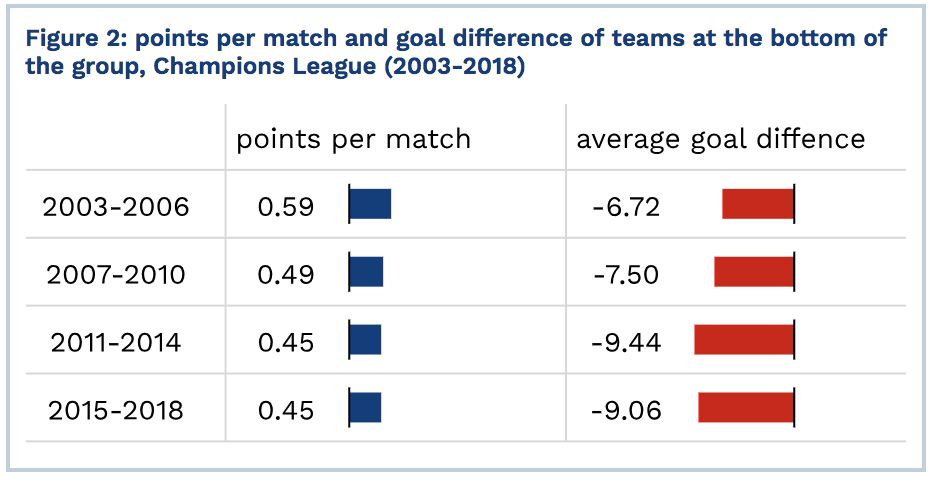This screenshot has height=482, width=930.
Task: Select the 'average goal diffence' column header
Action: point(721,140)
